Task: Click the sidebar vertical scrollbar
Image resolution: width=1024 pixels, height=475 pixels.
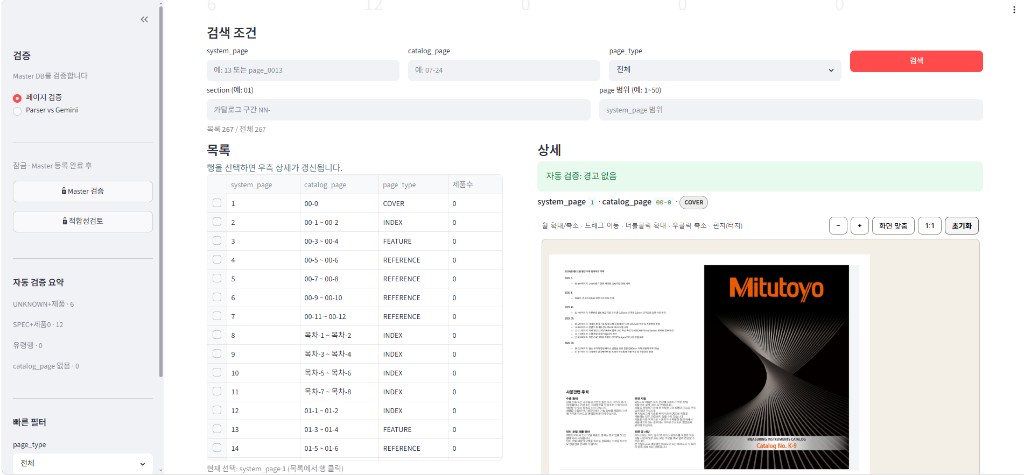Action: tap(161, 189)
